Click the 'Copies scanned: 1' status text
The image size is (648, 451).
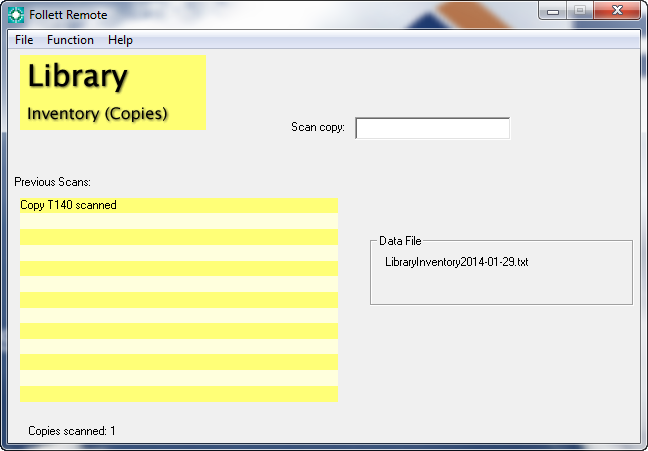click(71, 431)
